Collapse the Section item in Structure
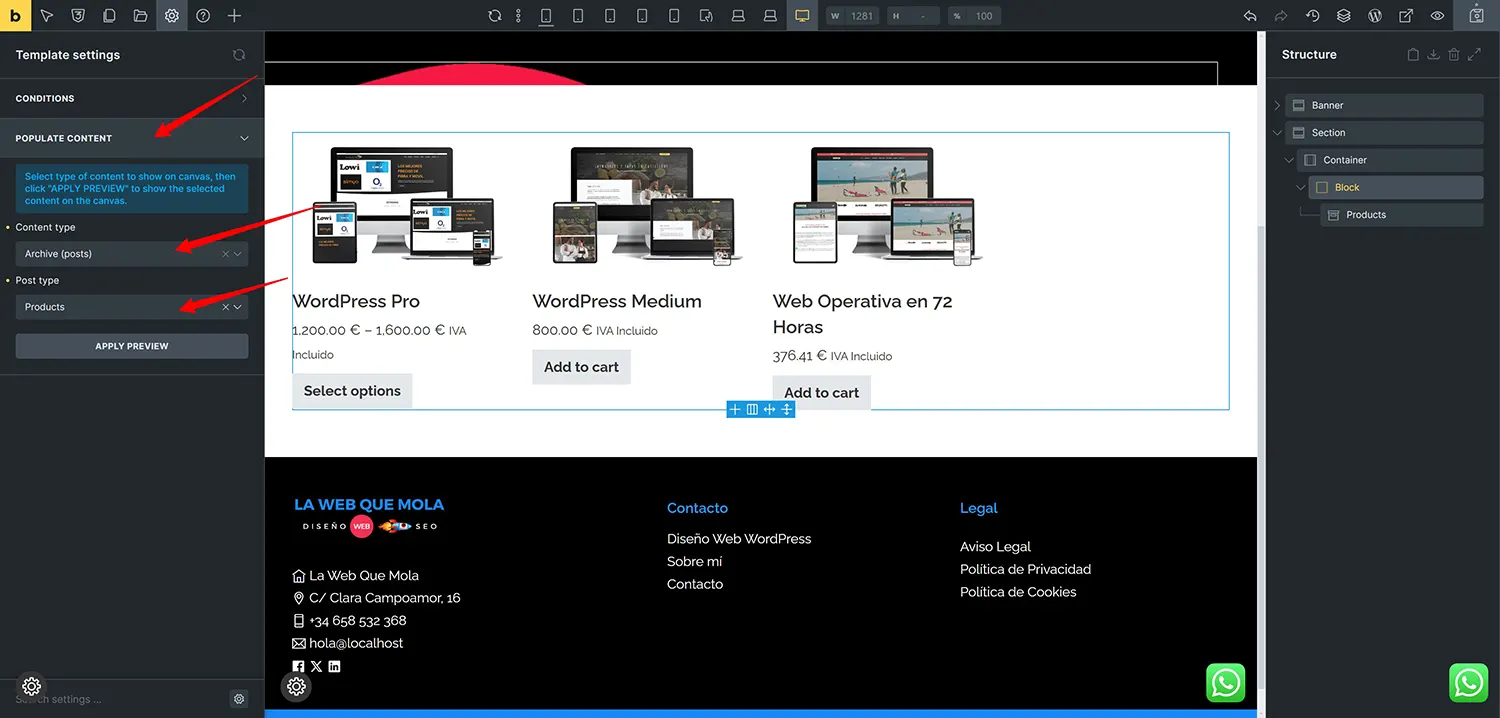The image size is (1500, 718). 1277,133
